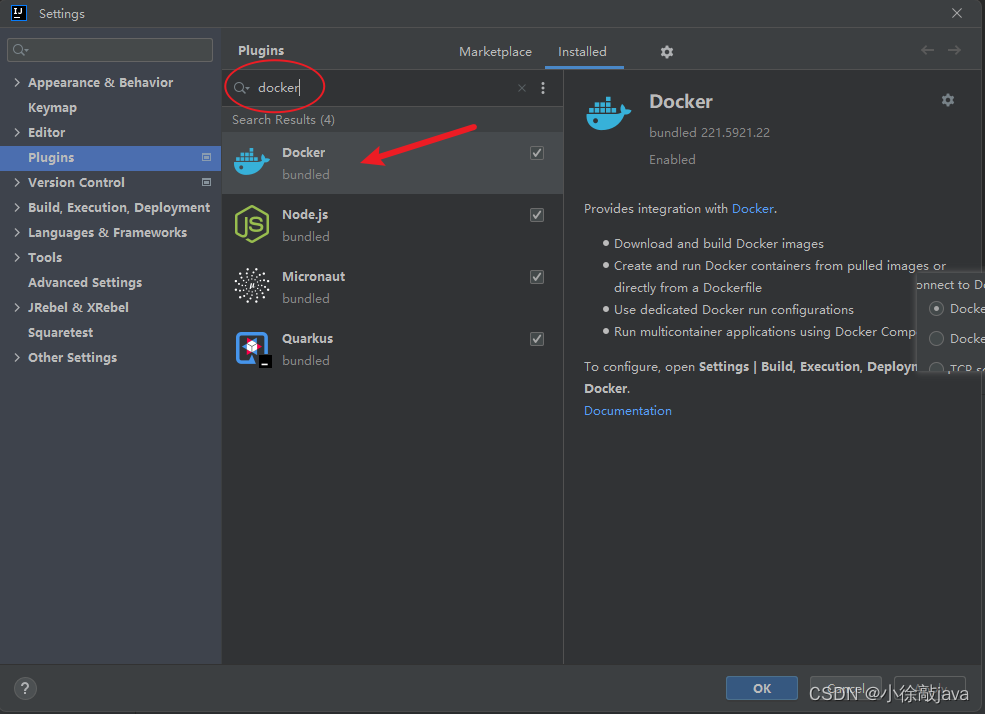Click the settings search field
Viewport: 985px width, 714px height.
[110, 50]
